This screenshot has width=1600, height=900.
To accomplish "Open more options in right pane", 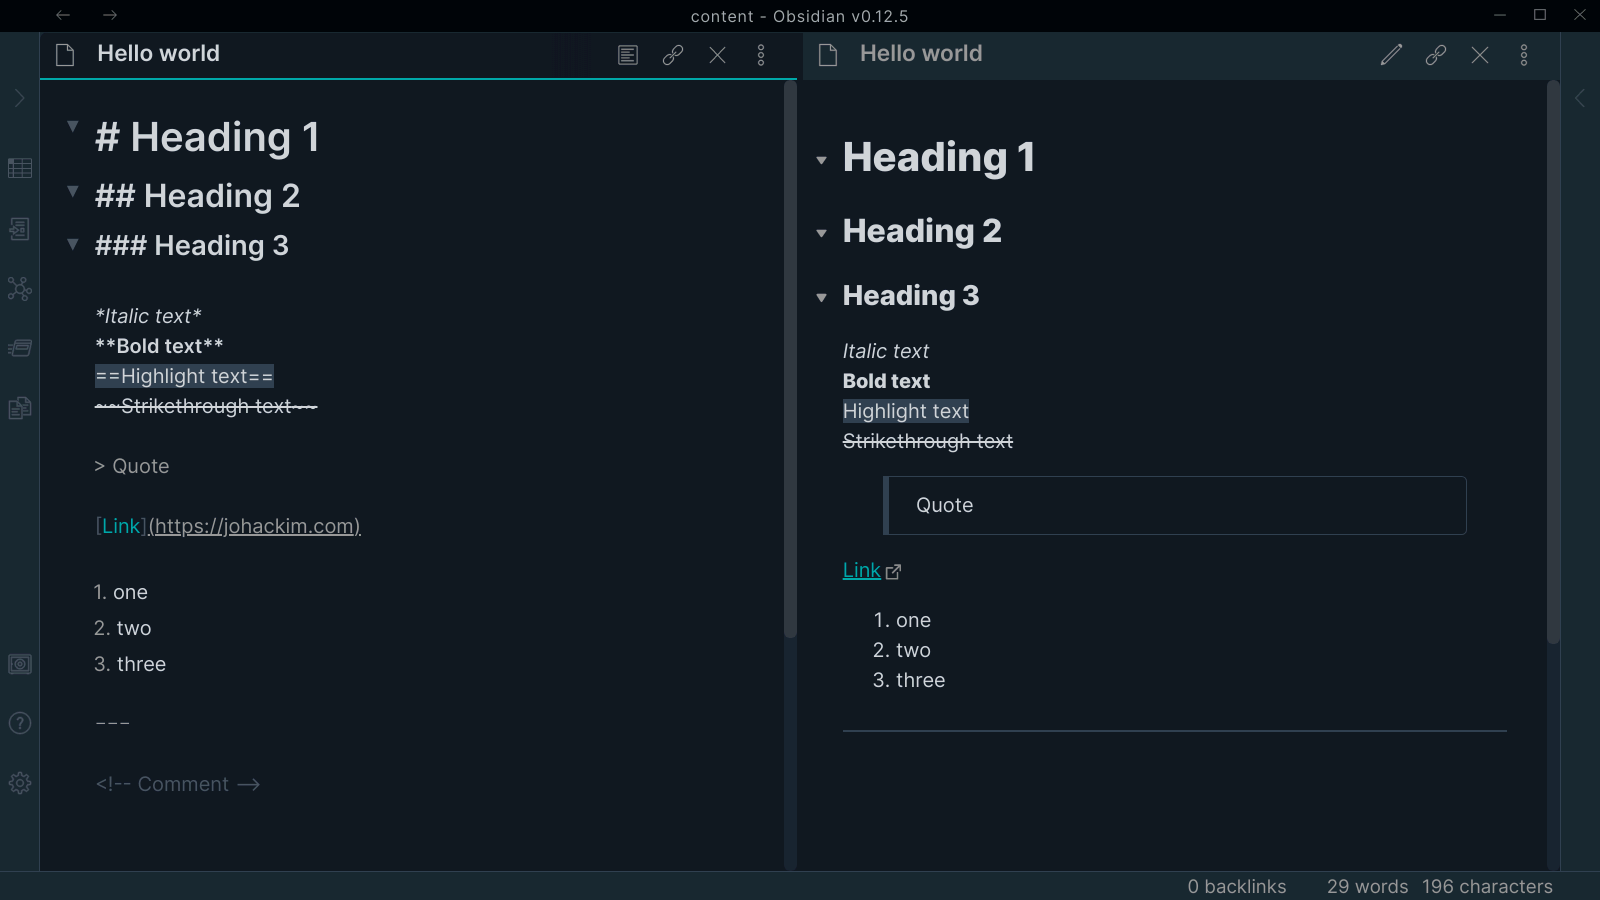I will 1524,55.
